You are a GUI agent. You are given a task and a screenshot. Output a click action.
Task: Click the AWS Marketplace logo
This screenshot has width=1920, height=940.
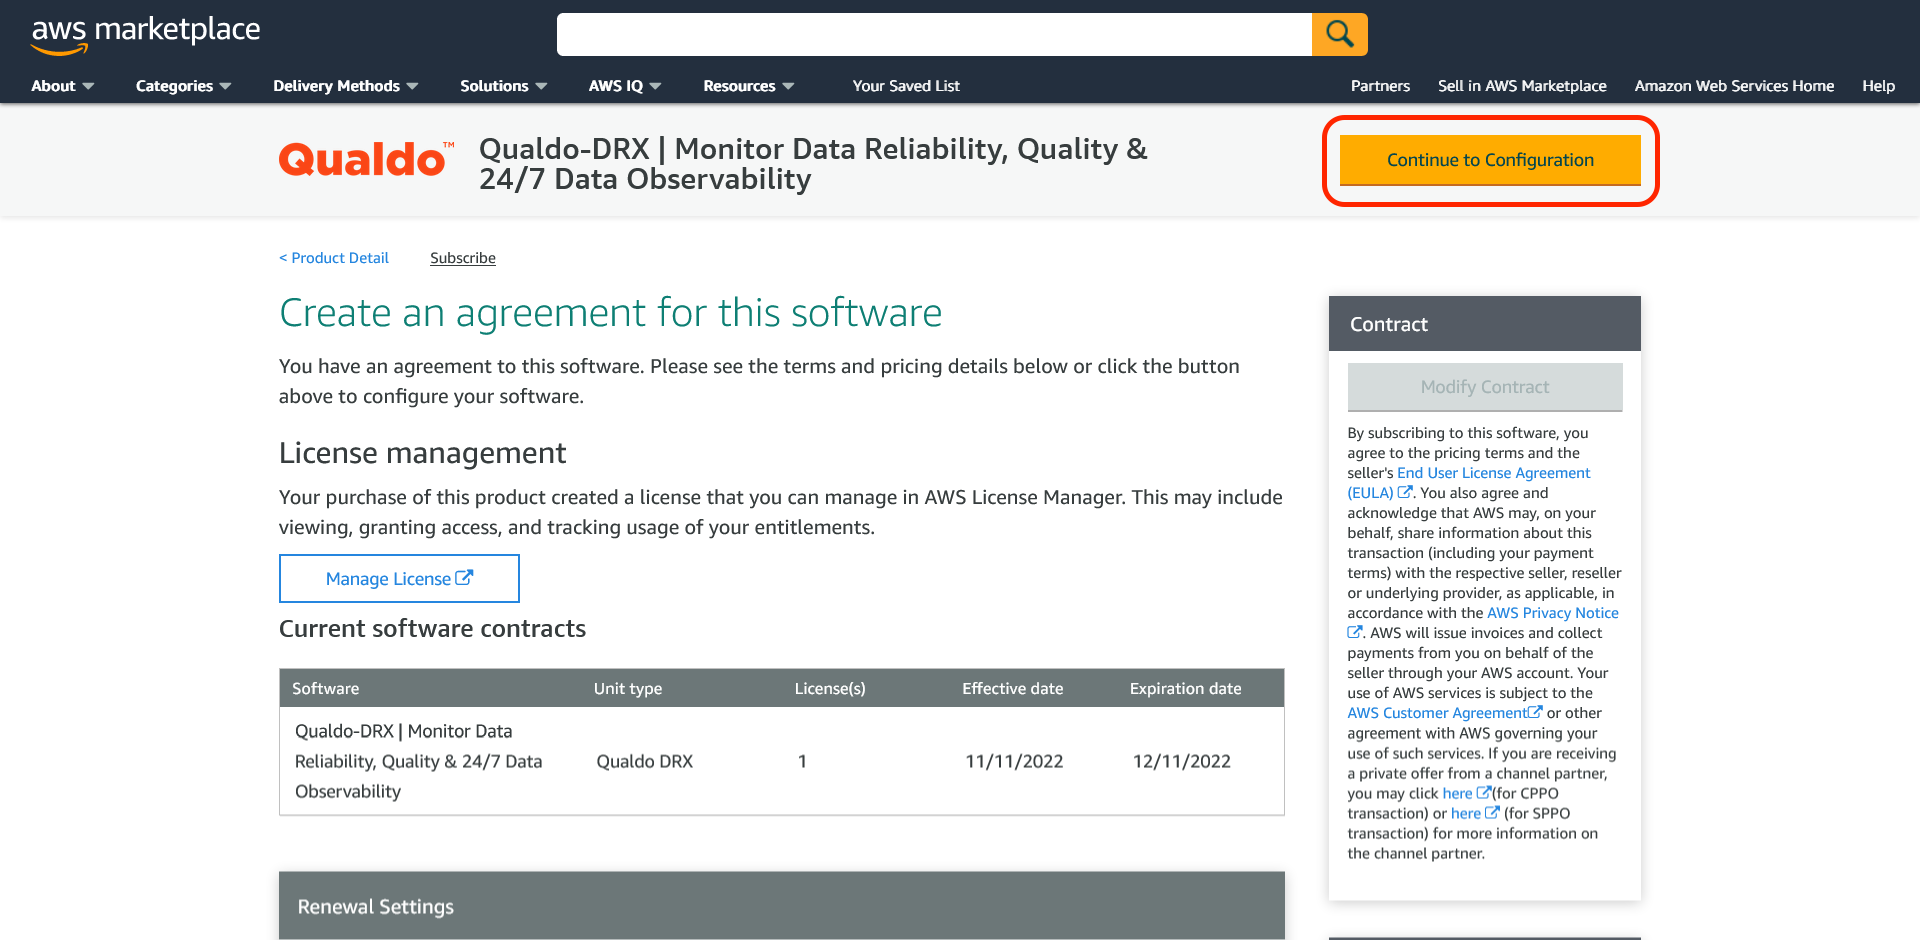[146, 34]
